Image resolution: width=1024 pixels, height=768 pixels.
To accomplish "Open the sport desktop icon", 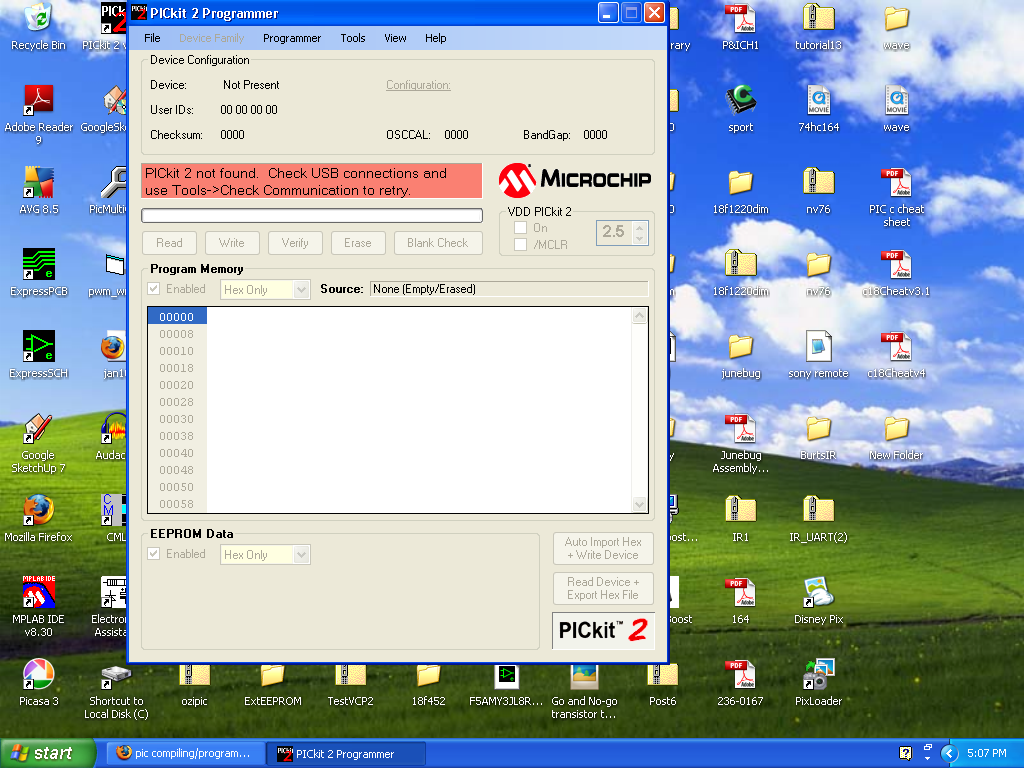I will click(x=741, y=109).
